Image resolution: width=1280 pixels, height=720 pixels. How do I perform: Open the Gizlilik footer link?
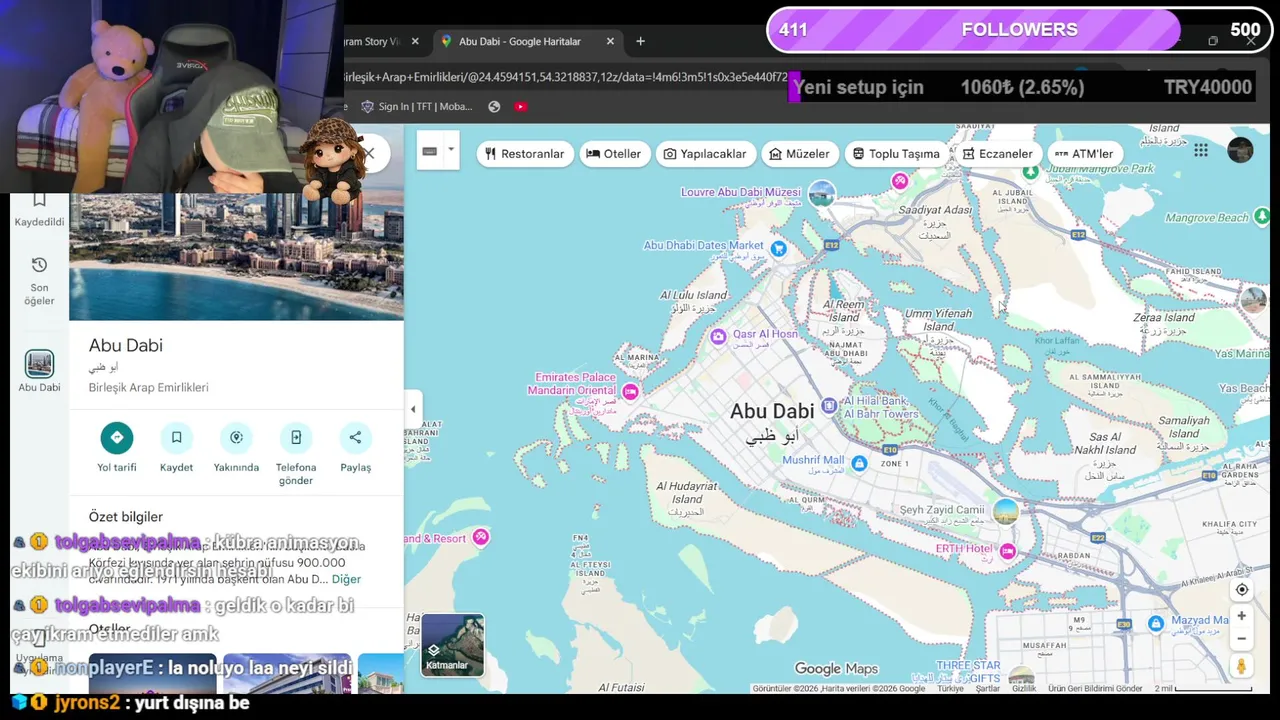1024,689
